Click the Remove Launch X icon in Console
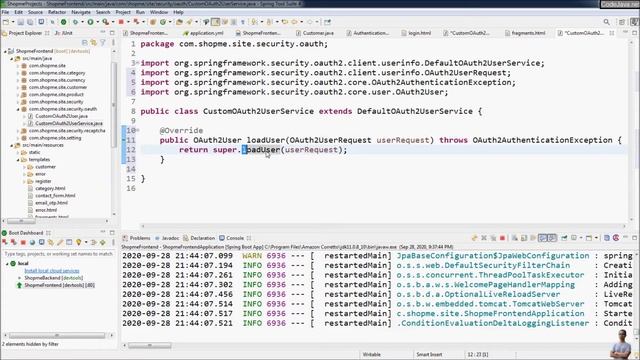640x360 pixels. 484,238
